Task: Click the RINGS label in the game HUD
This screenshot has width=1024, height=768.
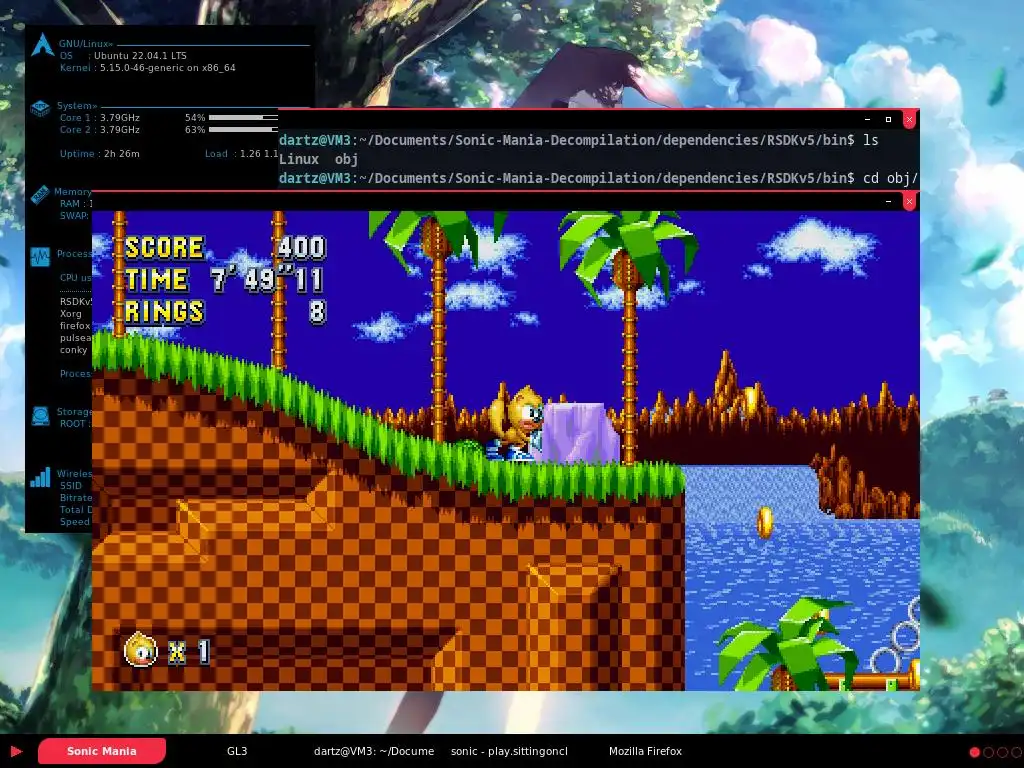Action: 165,312
